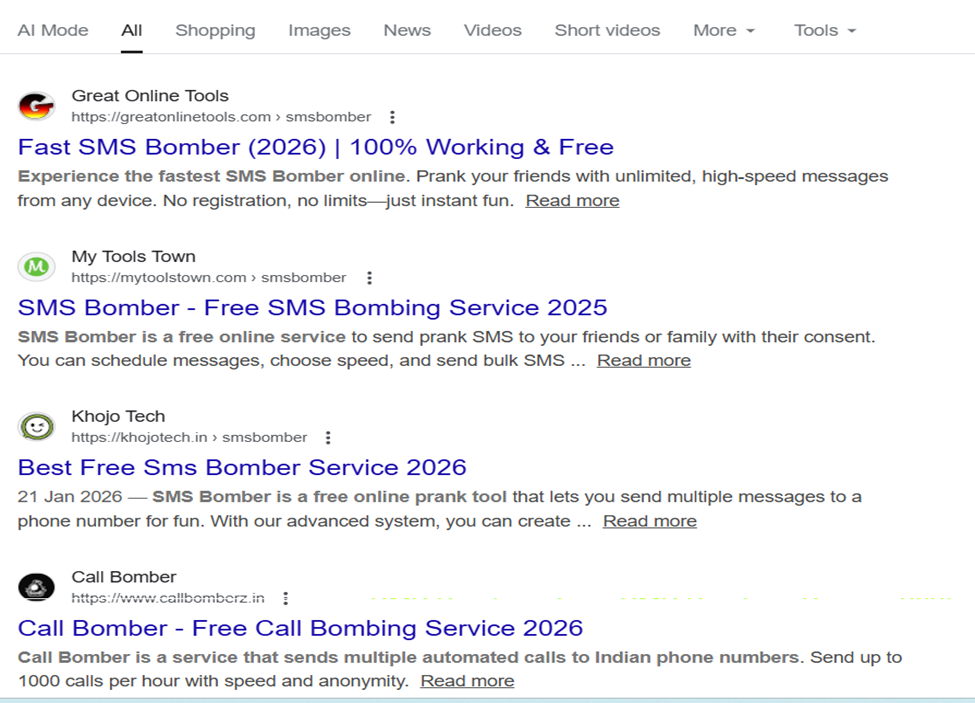Click the My Tools Town site icon
Screen dimensions: 975x703
coord(37,267)
